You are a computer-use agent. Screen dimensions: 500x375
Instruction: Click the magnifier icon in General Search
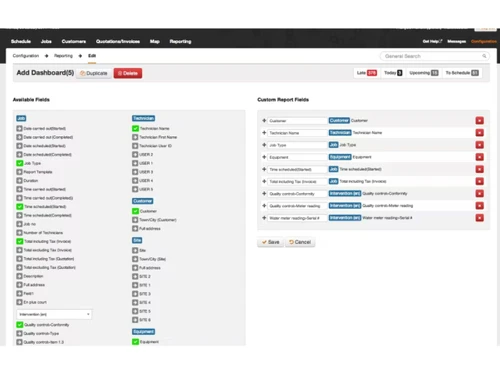(484, 56)
